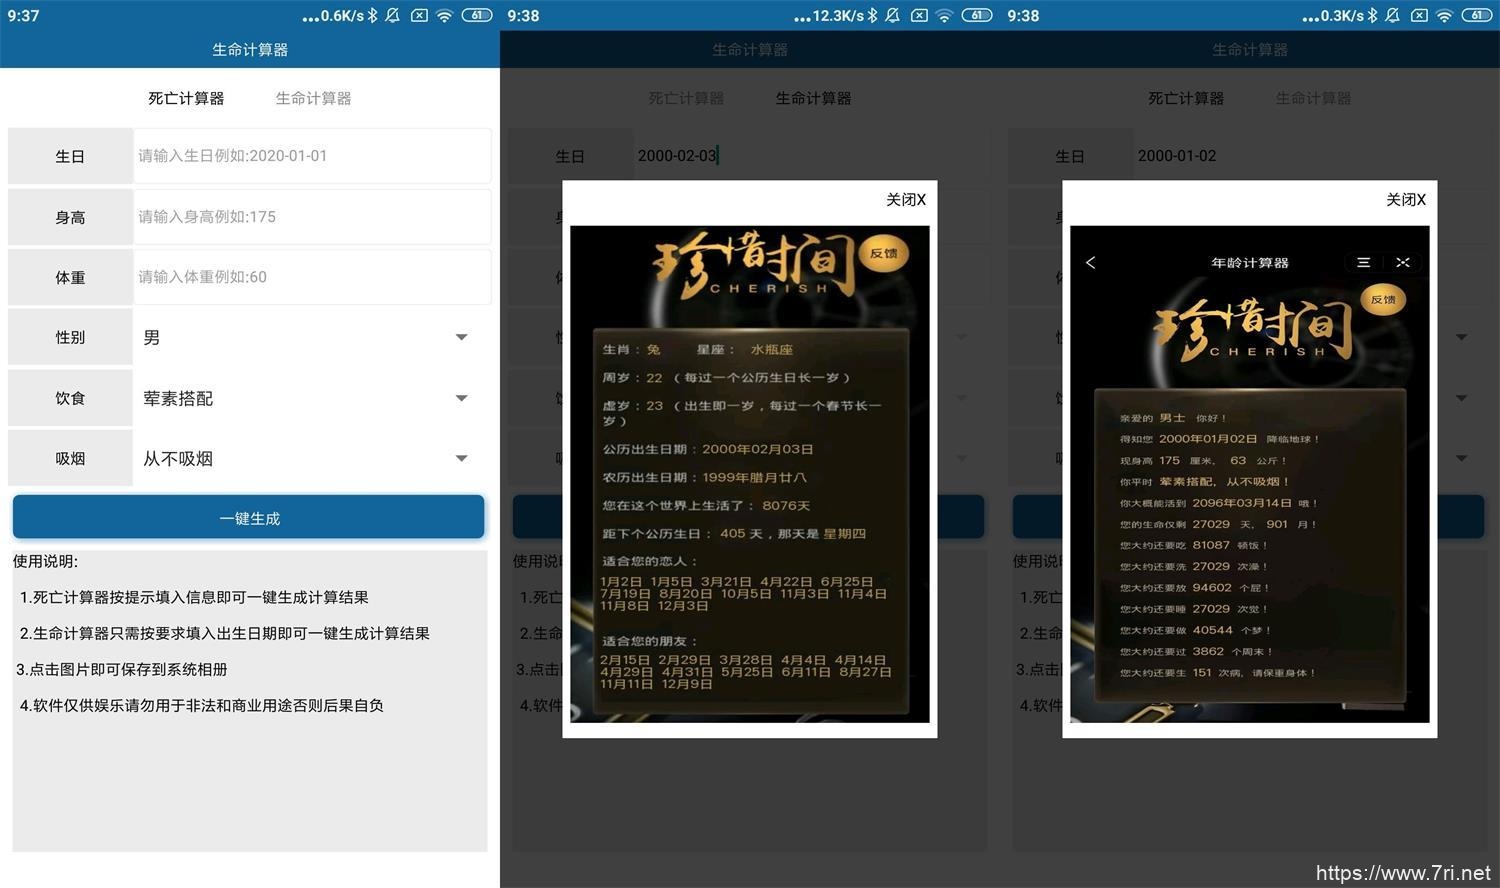Tap gold 反馈 badge on 生肖 result image
Screen dimensions: 1500x888
(x=883, y=253)
